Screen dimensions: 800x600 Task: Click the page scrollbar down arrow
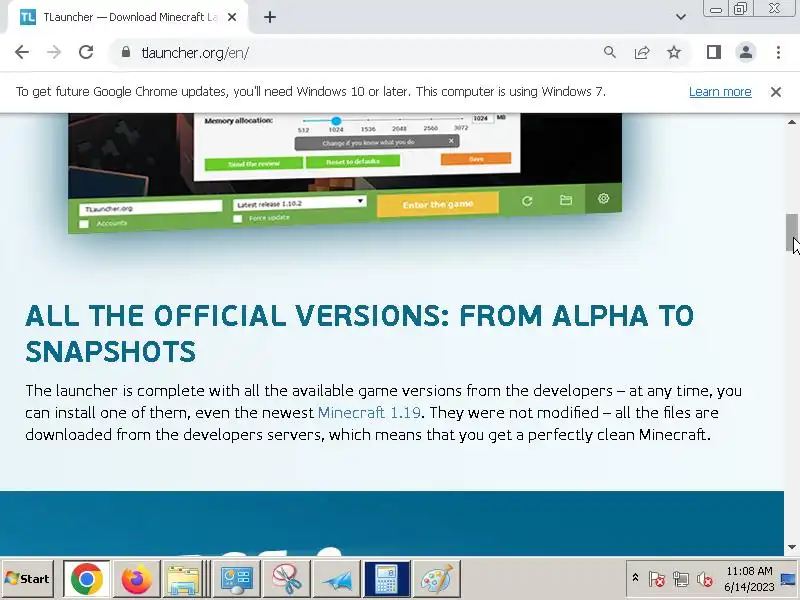tap(791, 547)
